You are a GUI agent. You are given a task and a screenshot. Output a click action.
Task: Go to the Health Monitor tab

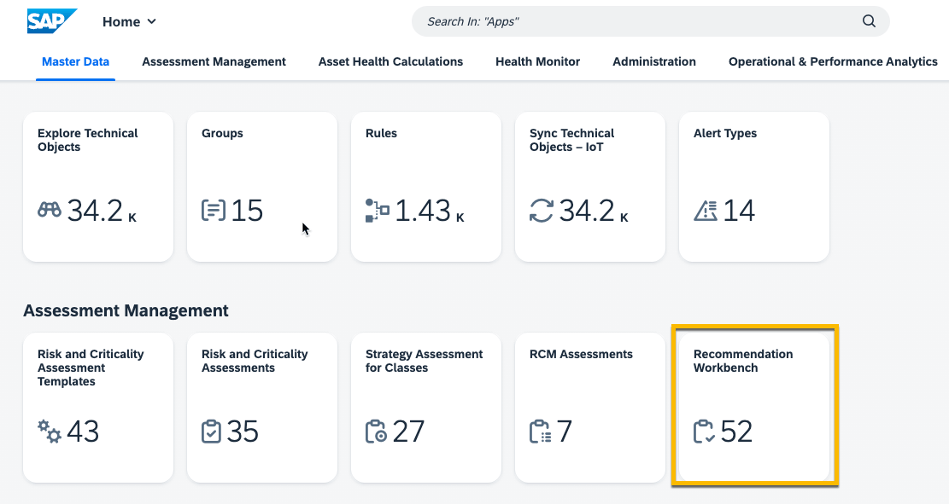point(538,62)
